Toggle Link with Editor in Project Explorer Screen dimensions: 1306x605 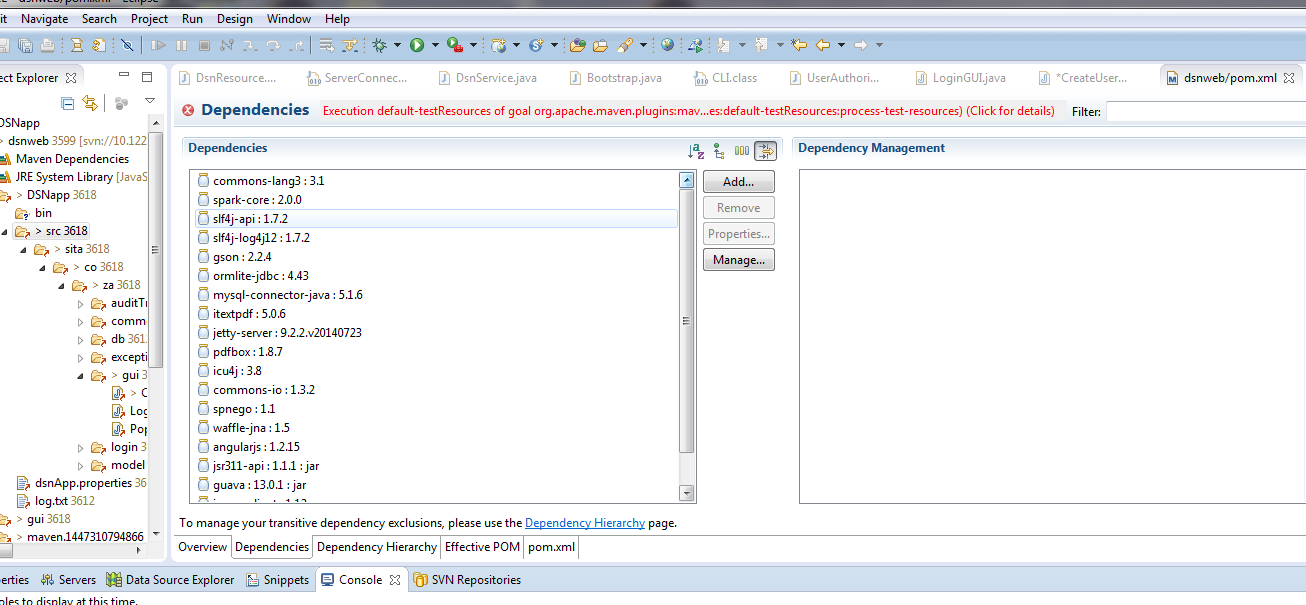(x=90, y=103)
